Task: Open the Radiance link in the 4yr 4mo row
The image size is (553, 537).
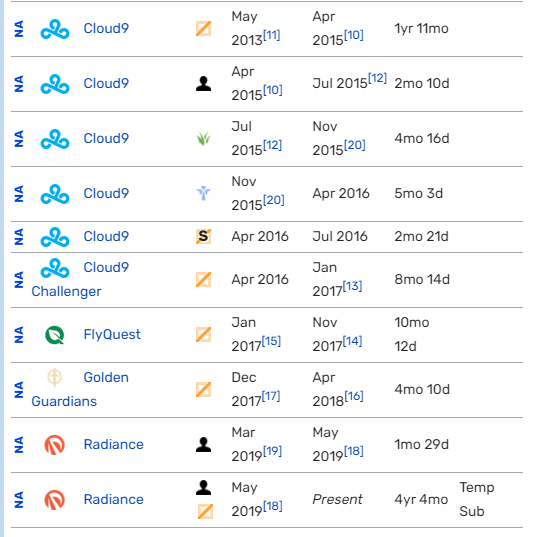Action: [x=114, y=500]
